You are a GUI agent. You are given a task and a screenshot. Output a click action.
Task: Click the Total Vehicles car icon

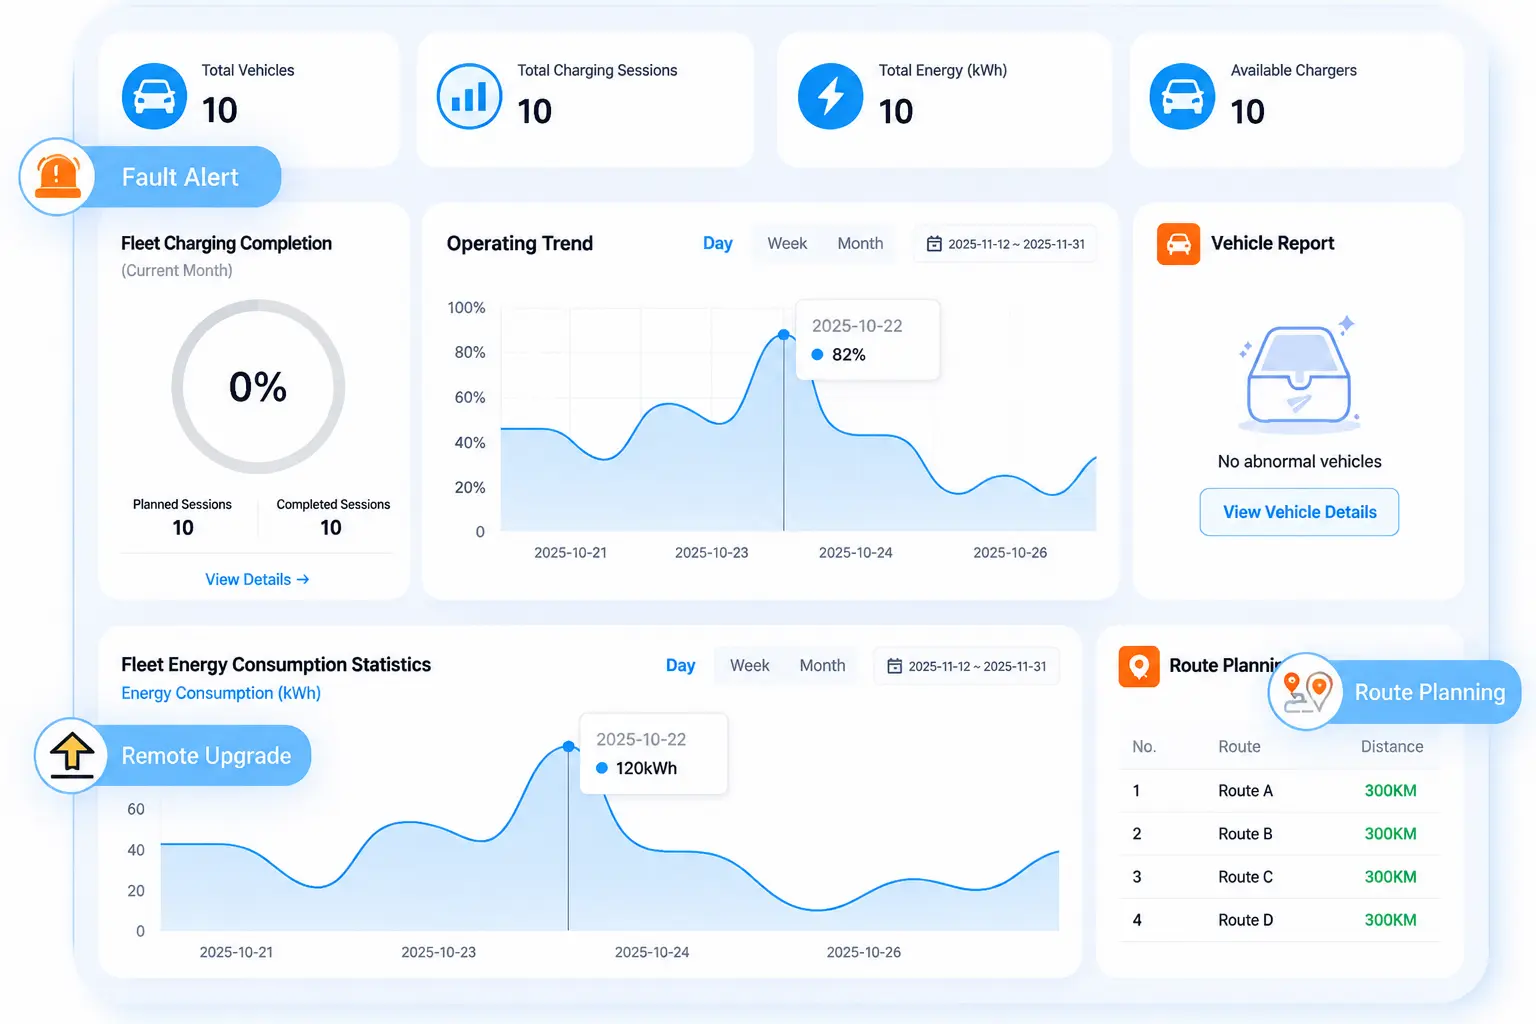154,96
